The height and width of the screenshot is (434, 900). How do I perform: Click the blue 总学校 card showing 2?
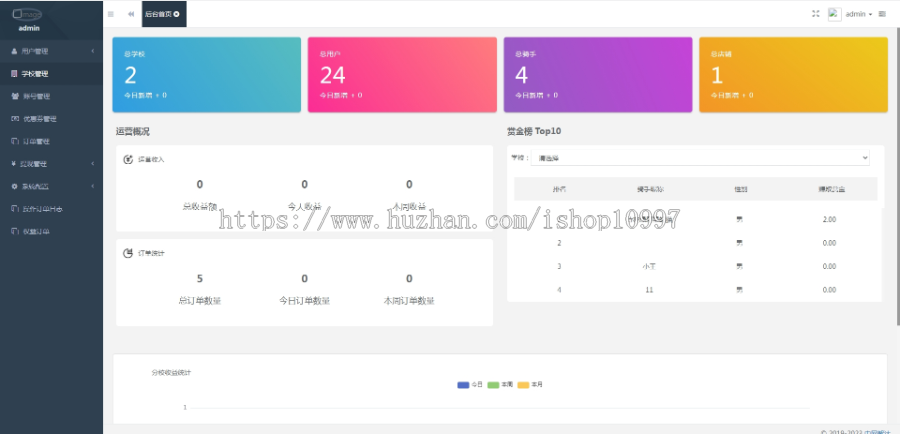207,75
